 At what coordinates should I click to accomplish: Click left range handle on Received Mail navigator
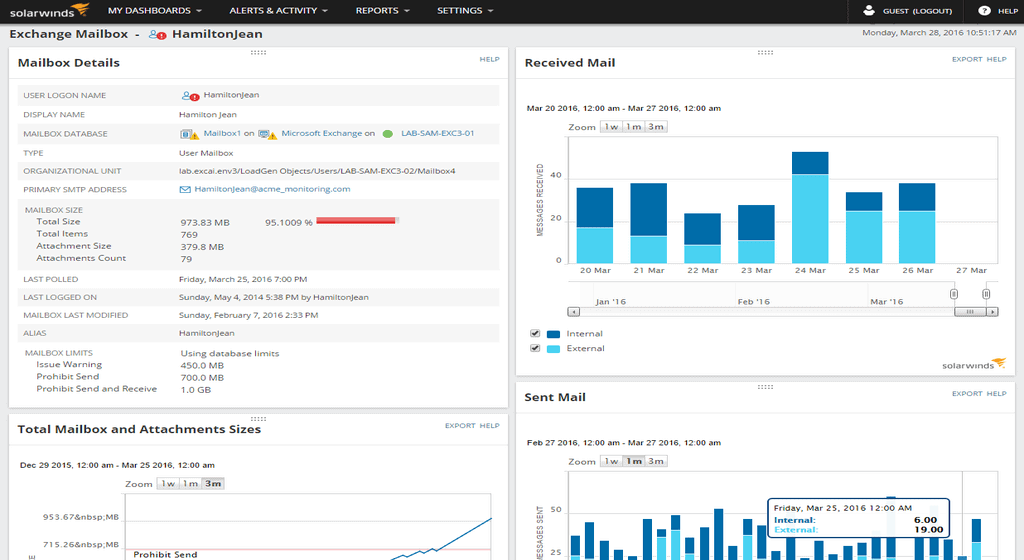pos(954,294)
